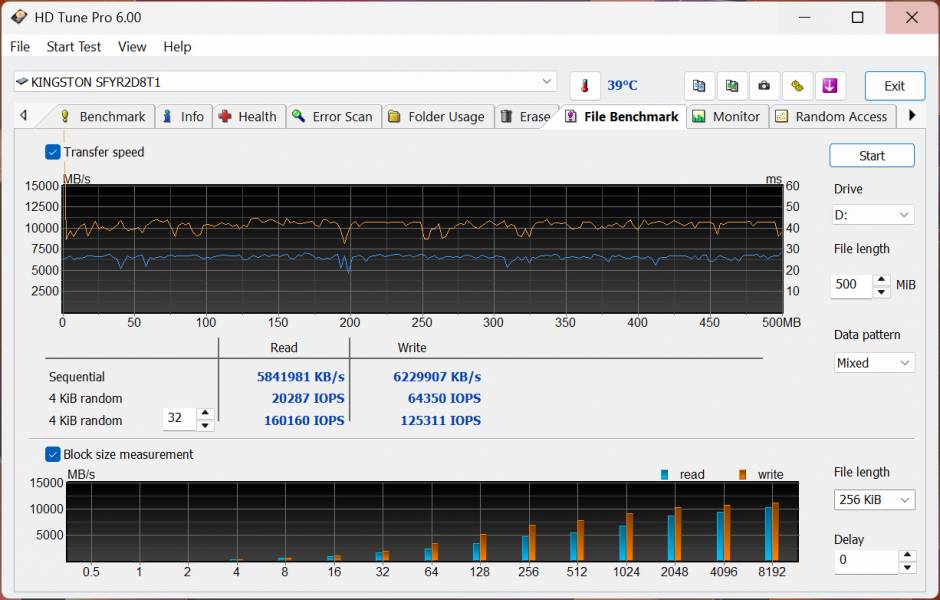Click the copy information to clipboard icon
This screenshot has height=600, width=940.
pos(698,86)
